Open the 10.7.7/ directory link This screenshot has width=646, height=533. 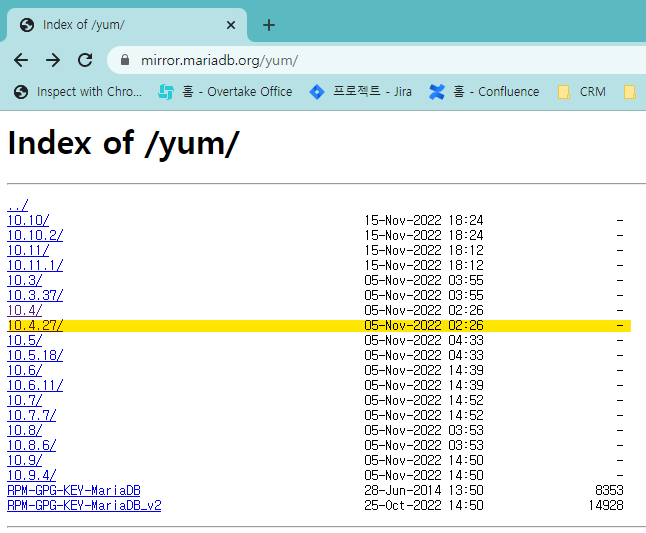coord(32,415)
